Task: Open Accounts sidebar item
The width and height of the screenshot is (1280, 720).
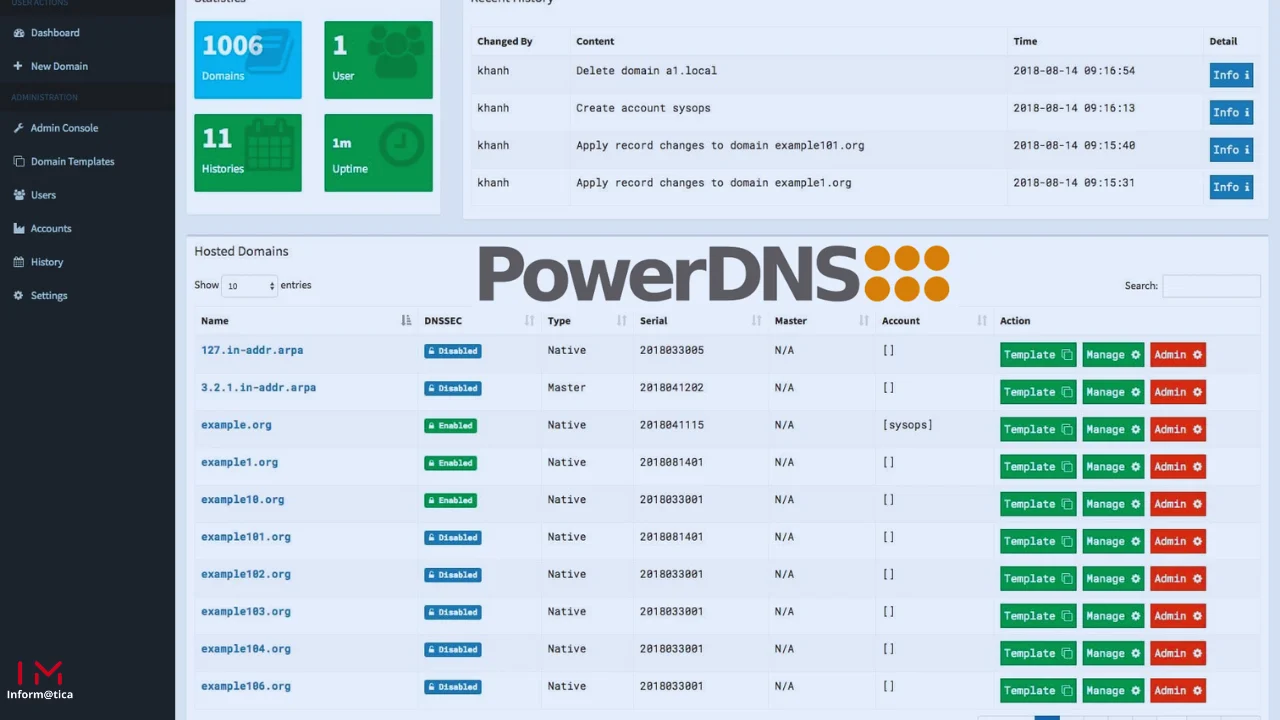Action: 51,228
